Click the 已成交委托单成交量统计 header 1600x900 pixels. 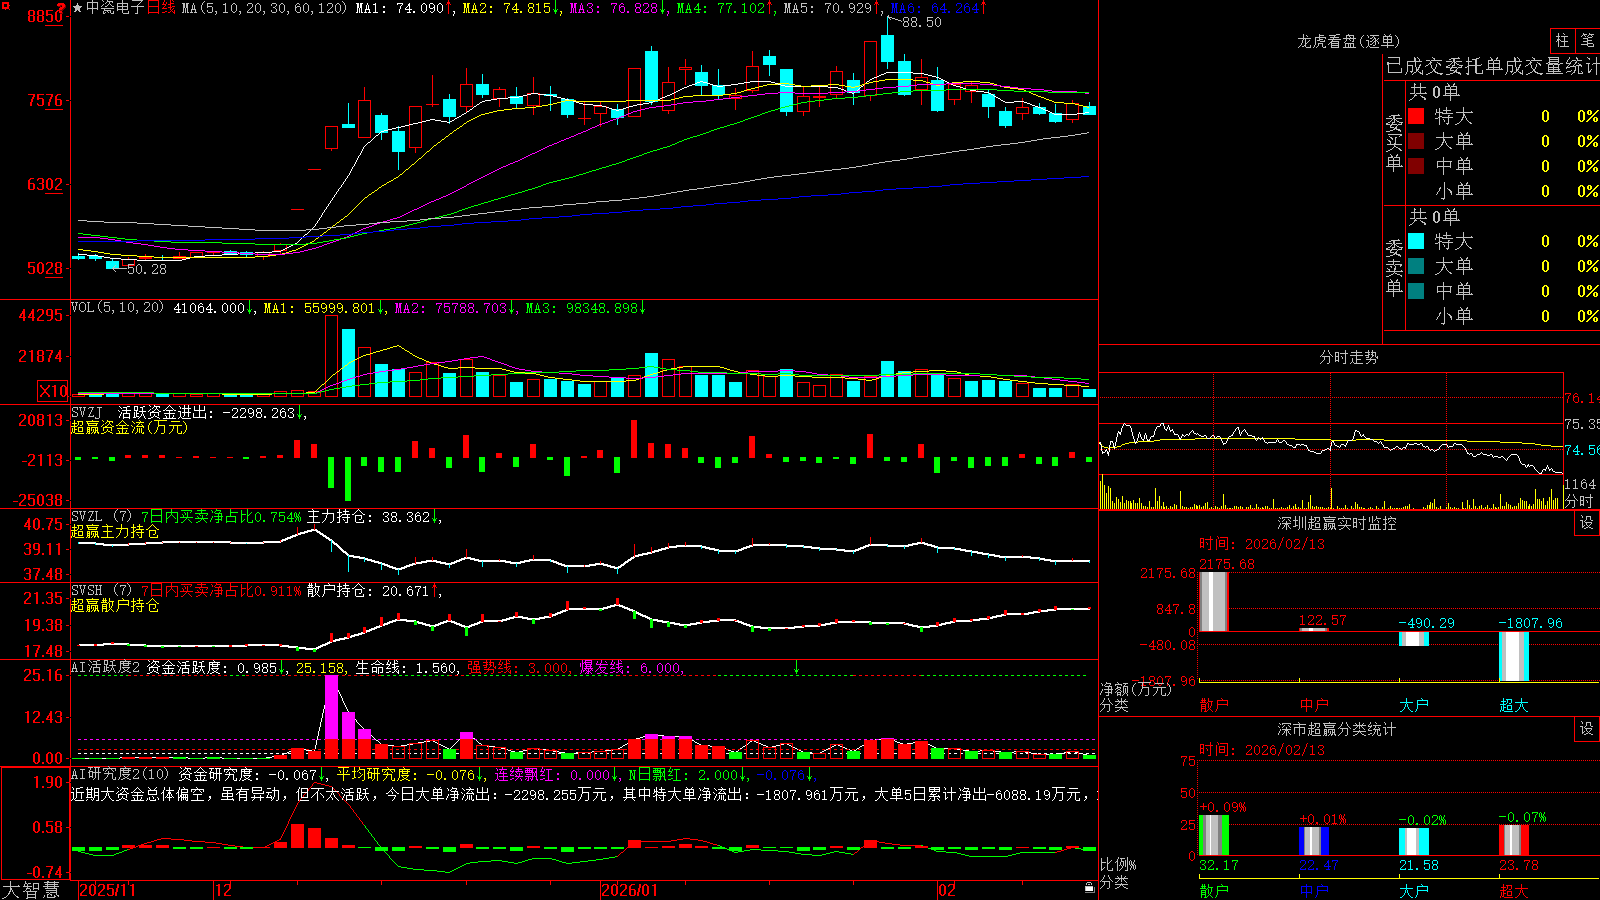click(1492, 66)
